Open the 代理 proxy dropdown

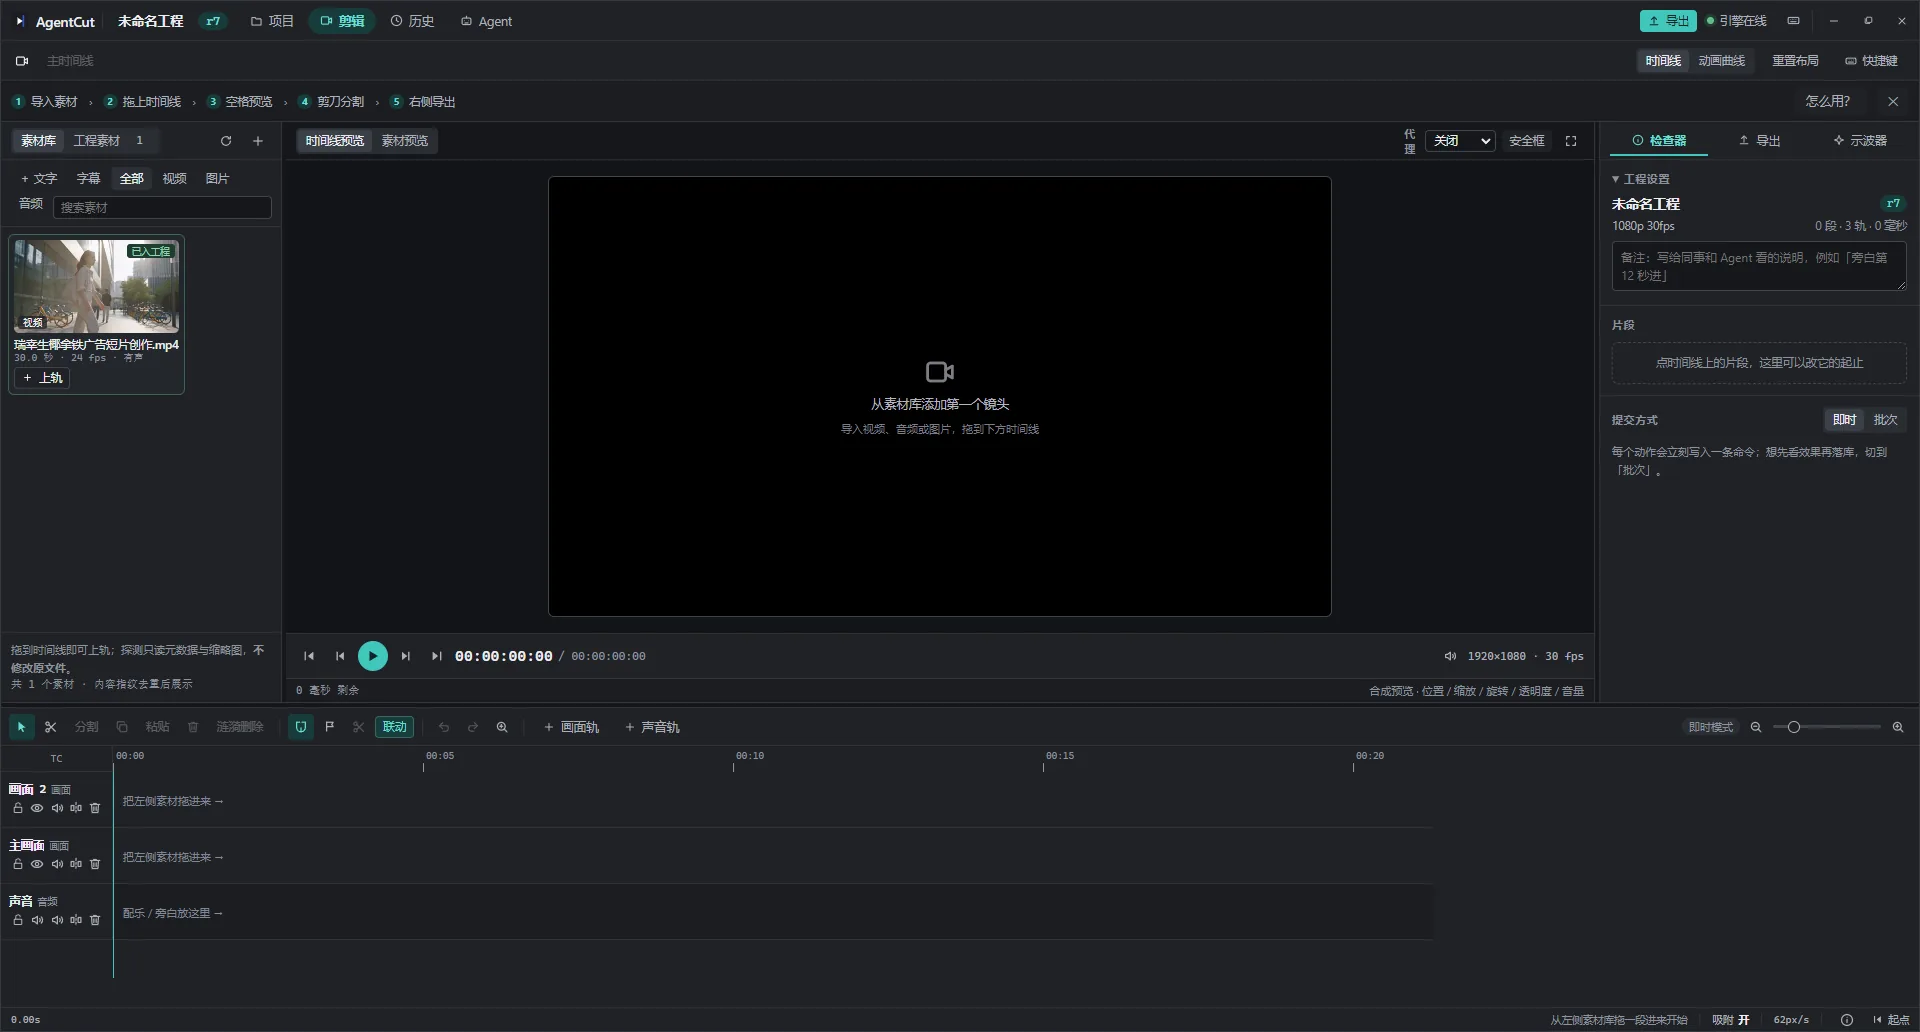click(x=1460, y=141)
